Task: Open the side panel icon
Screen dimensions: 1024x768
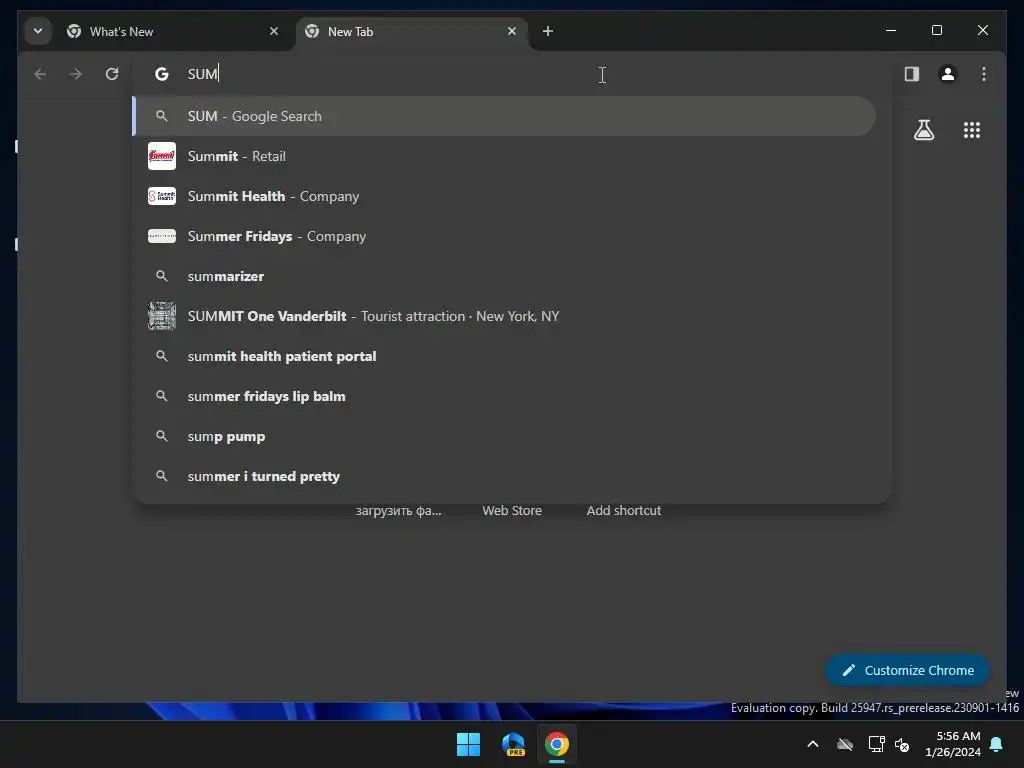Action: click(912, 74)
